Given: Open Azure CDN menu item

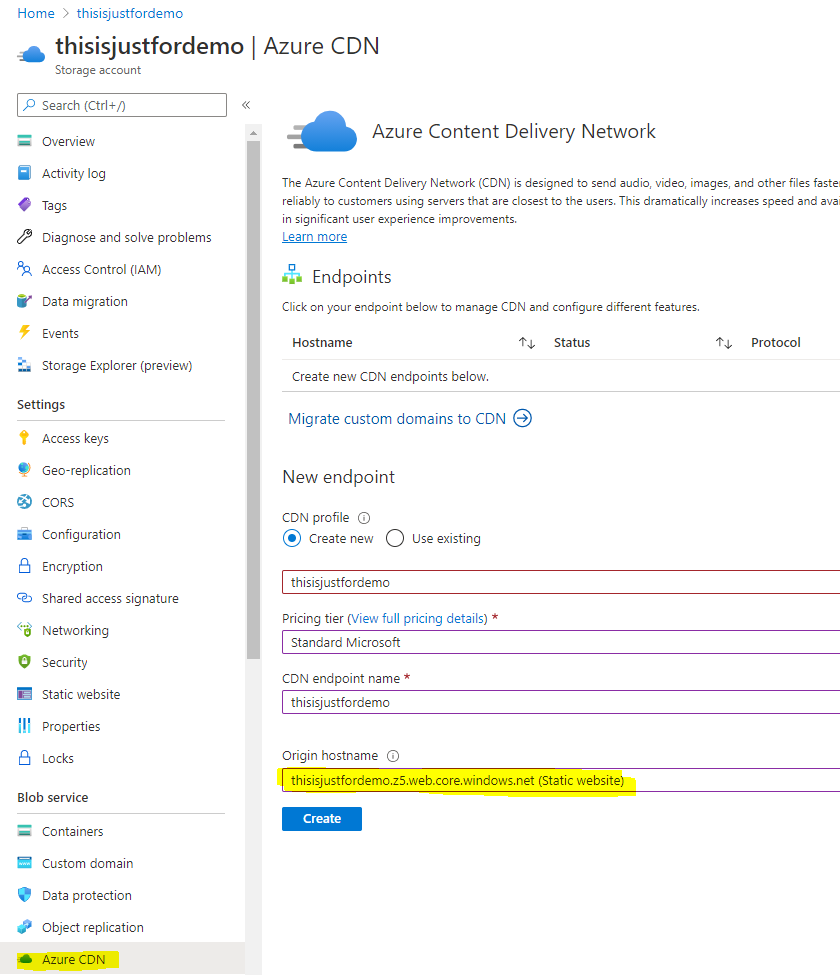Looking at the screenshot, I should (121, 959).
